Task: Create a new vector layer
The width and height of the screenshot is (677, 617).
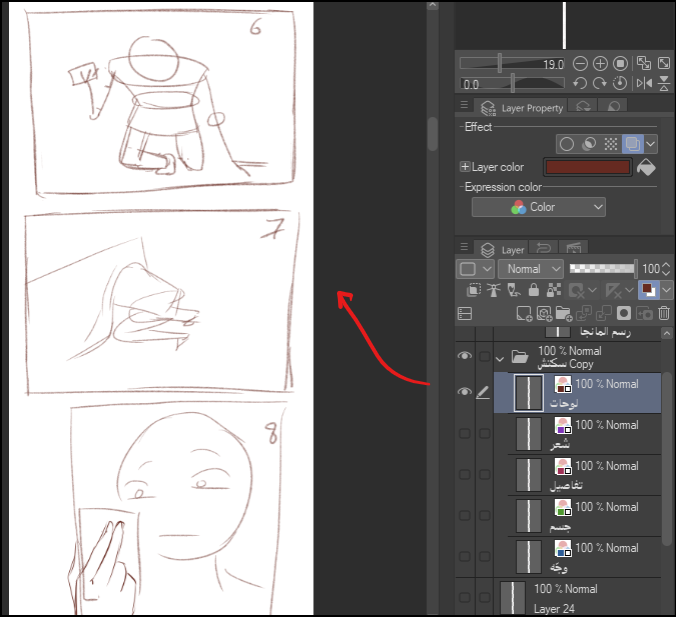Action: point(544,313)
